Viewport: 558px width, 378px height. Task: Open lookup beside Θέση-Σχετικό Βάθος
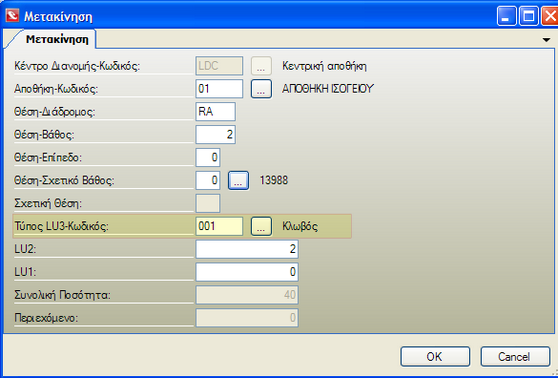click(x=238, y=180)
